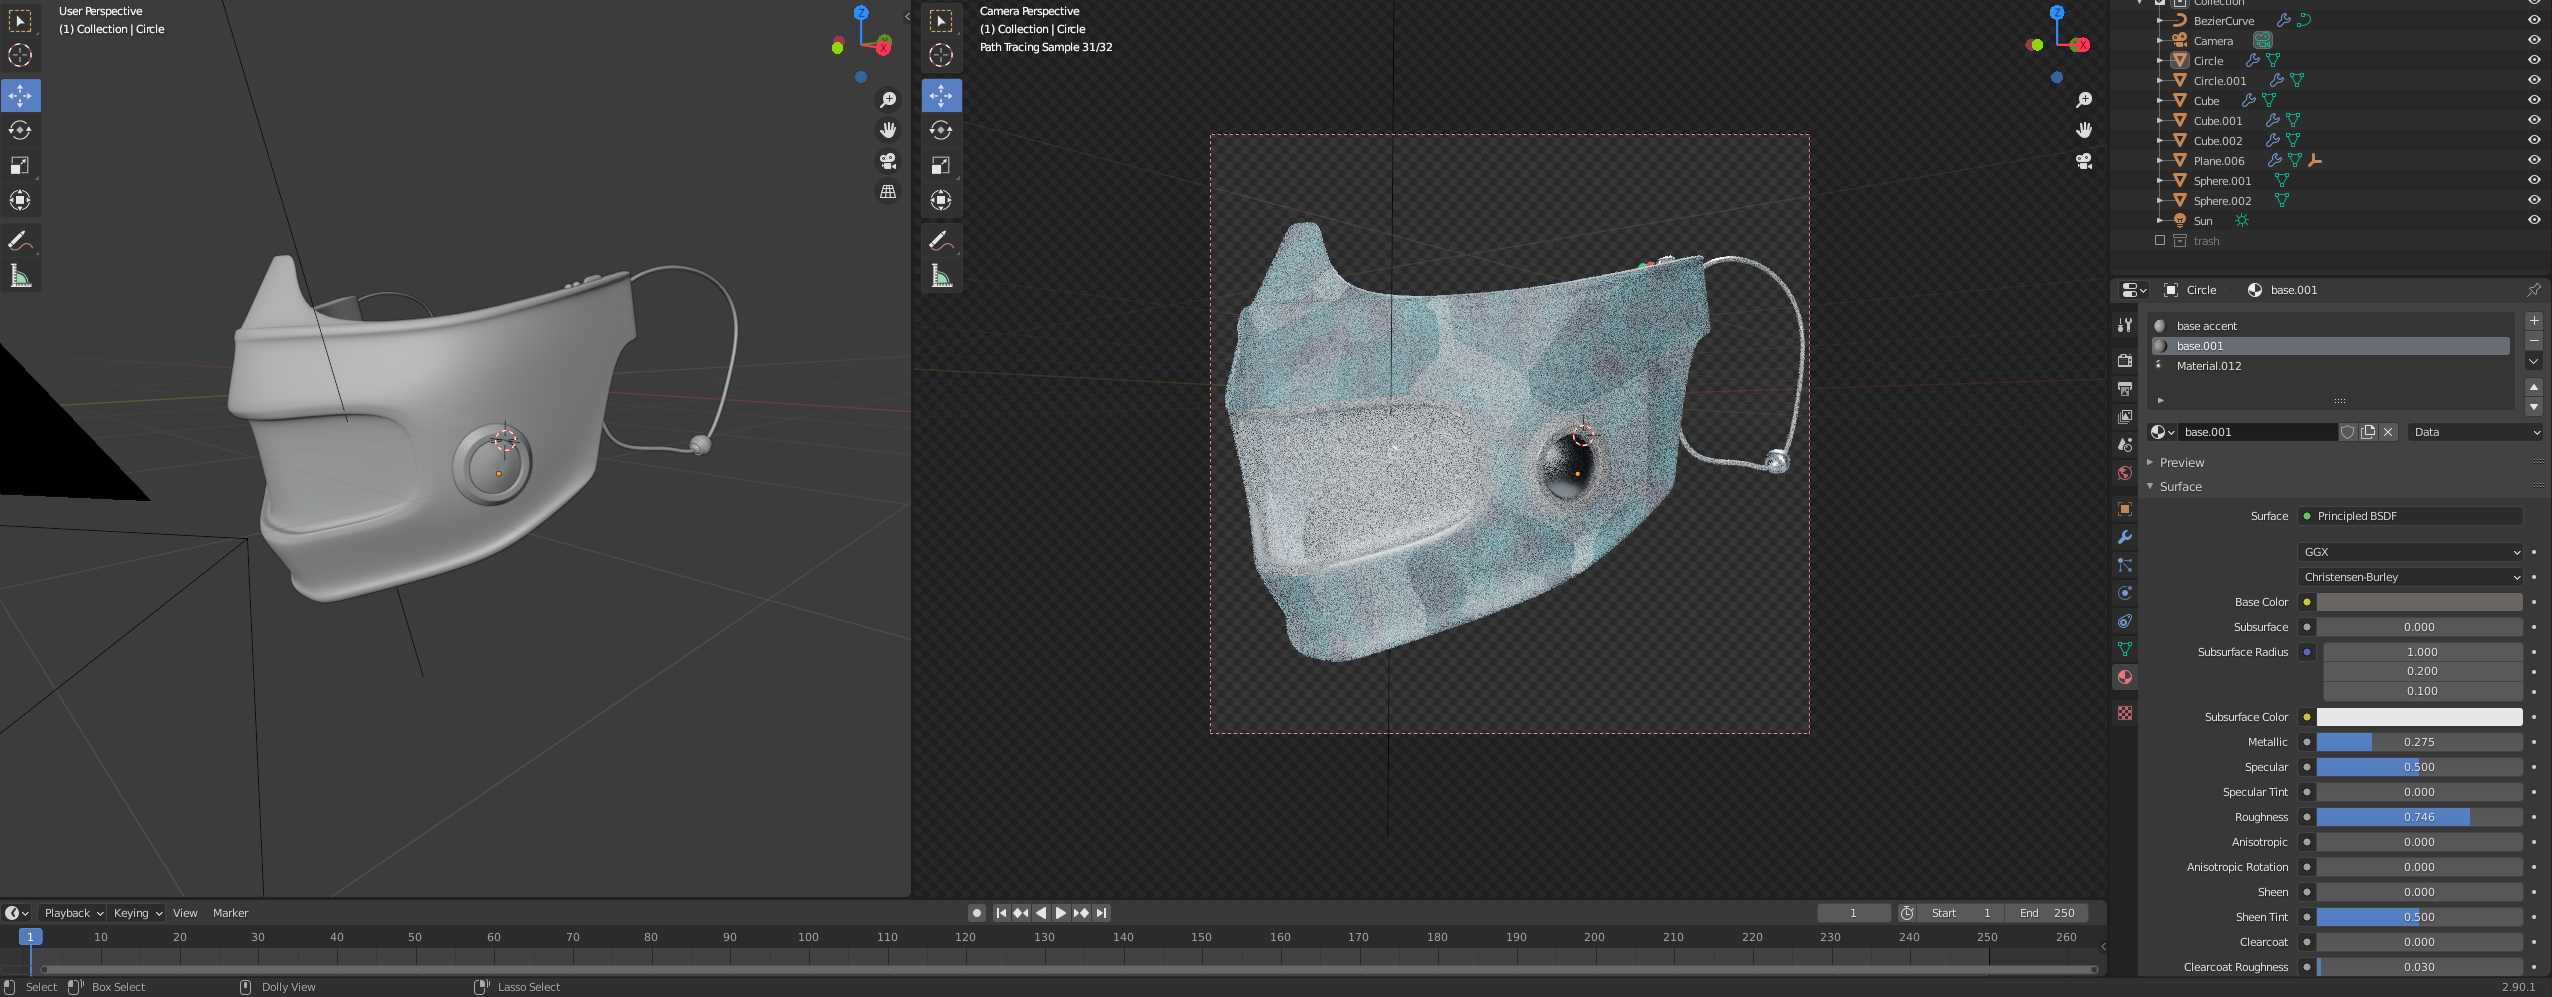Open the Modifier properties tab
Image resolution: width=2552 pixels, height=997 pixels.
pos(2125,537)
